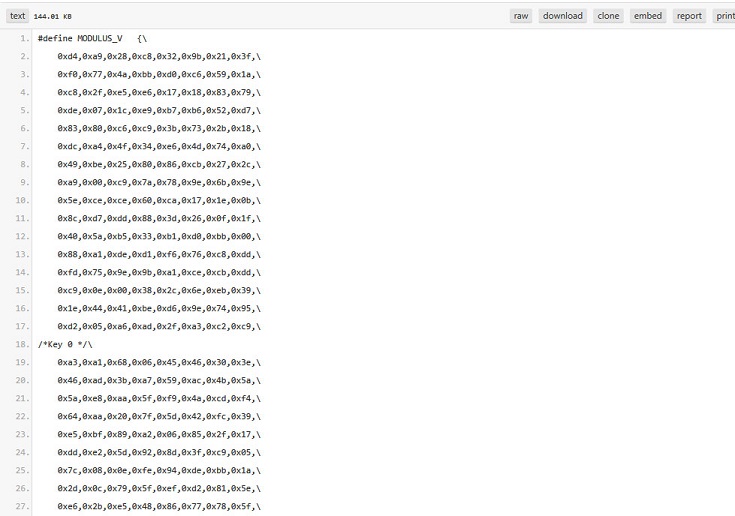This screenshot has height=516, width=735.
Task: Click line number 1 in the gutter
Action: [24, 38]
